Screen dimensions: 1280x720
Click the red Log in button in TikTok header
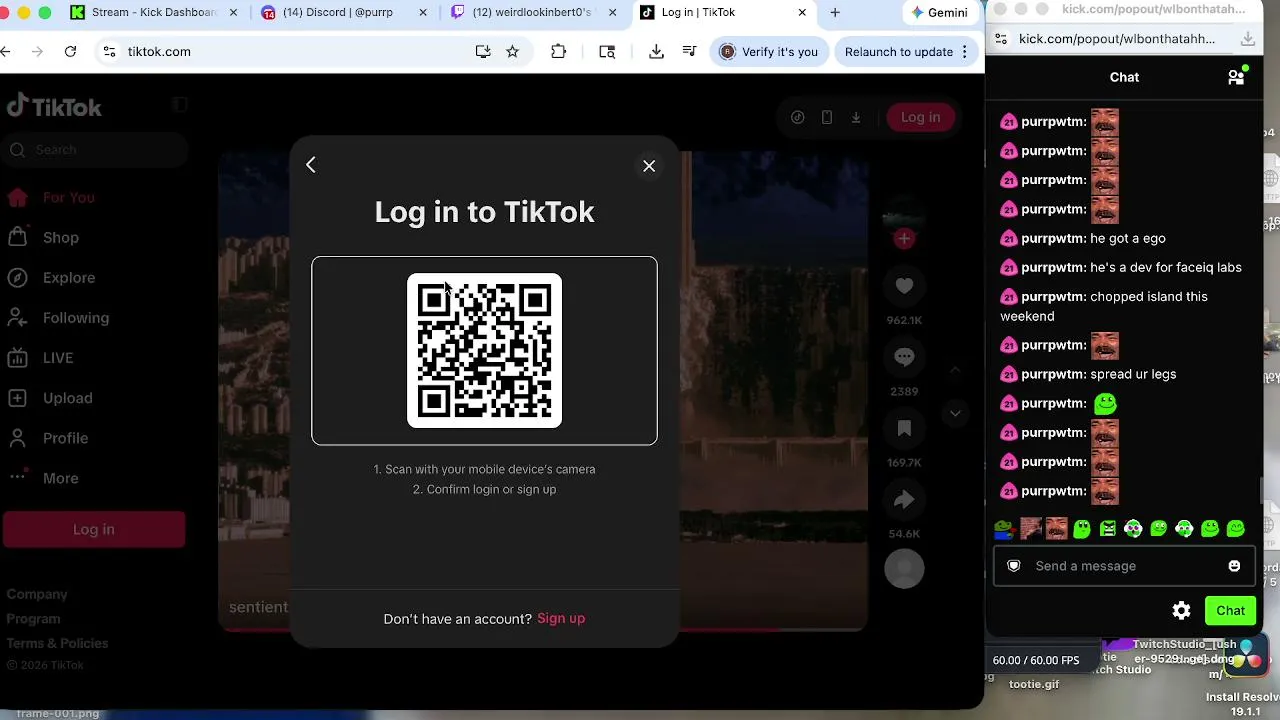tap(920, 117)
